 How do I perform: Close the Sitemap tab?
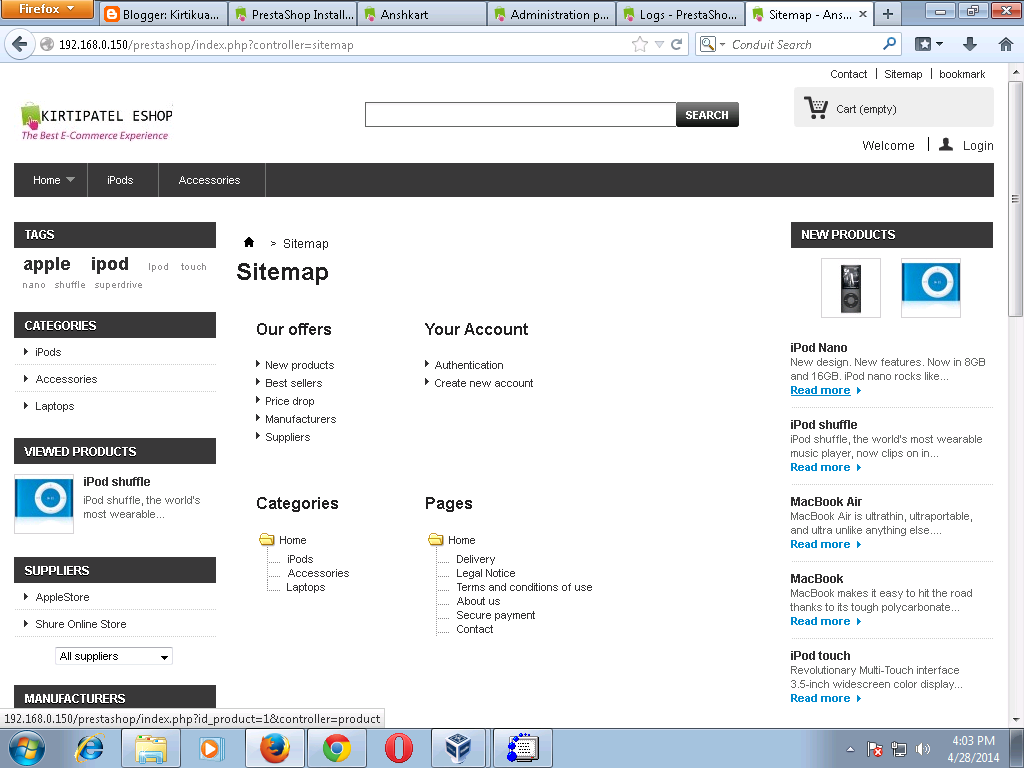point(863,14)
